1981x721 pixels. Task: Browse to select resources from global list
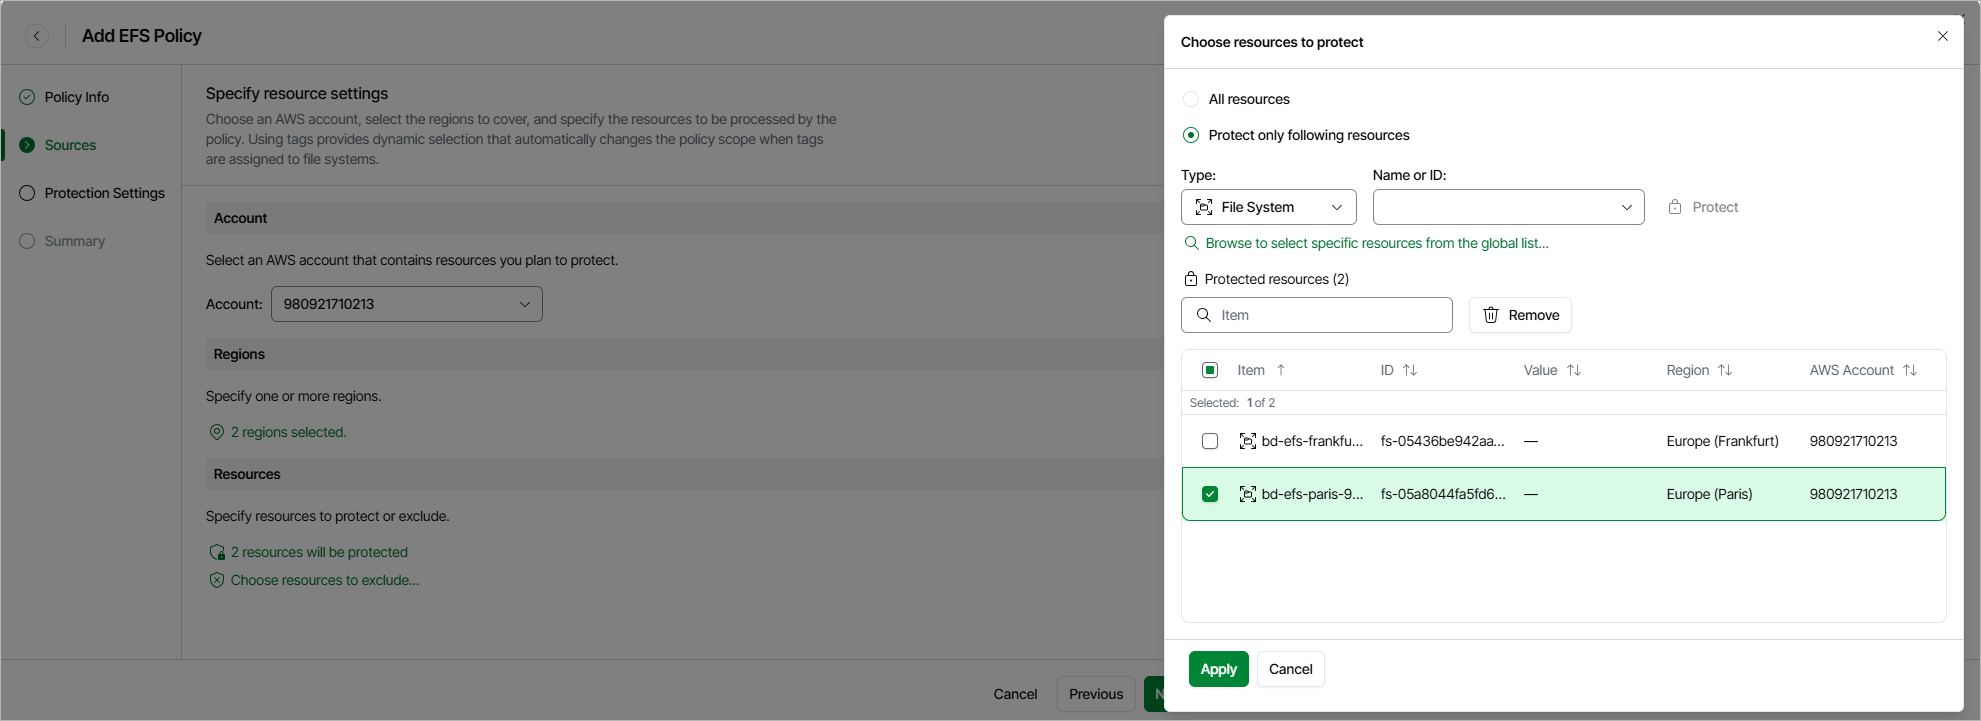click(x=1376, y=243)
